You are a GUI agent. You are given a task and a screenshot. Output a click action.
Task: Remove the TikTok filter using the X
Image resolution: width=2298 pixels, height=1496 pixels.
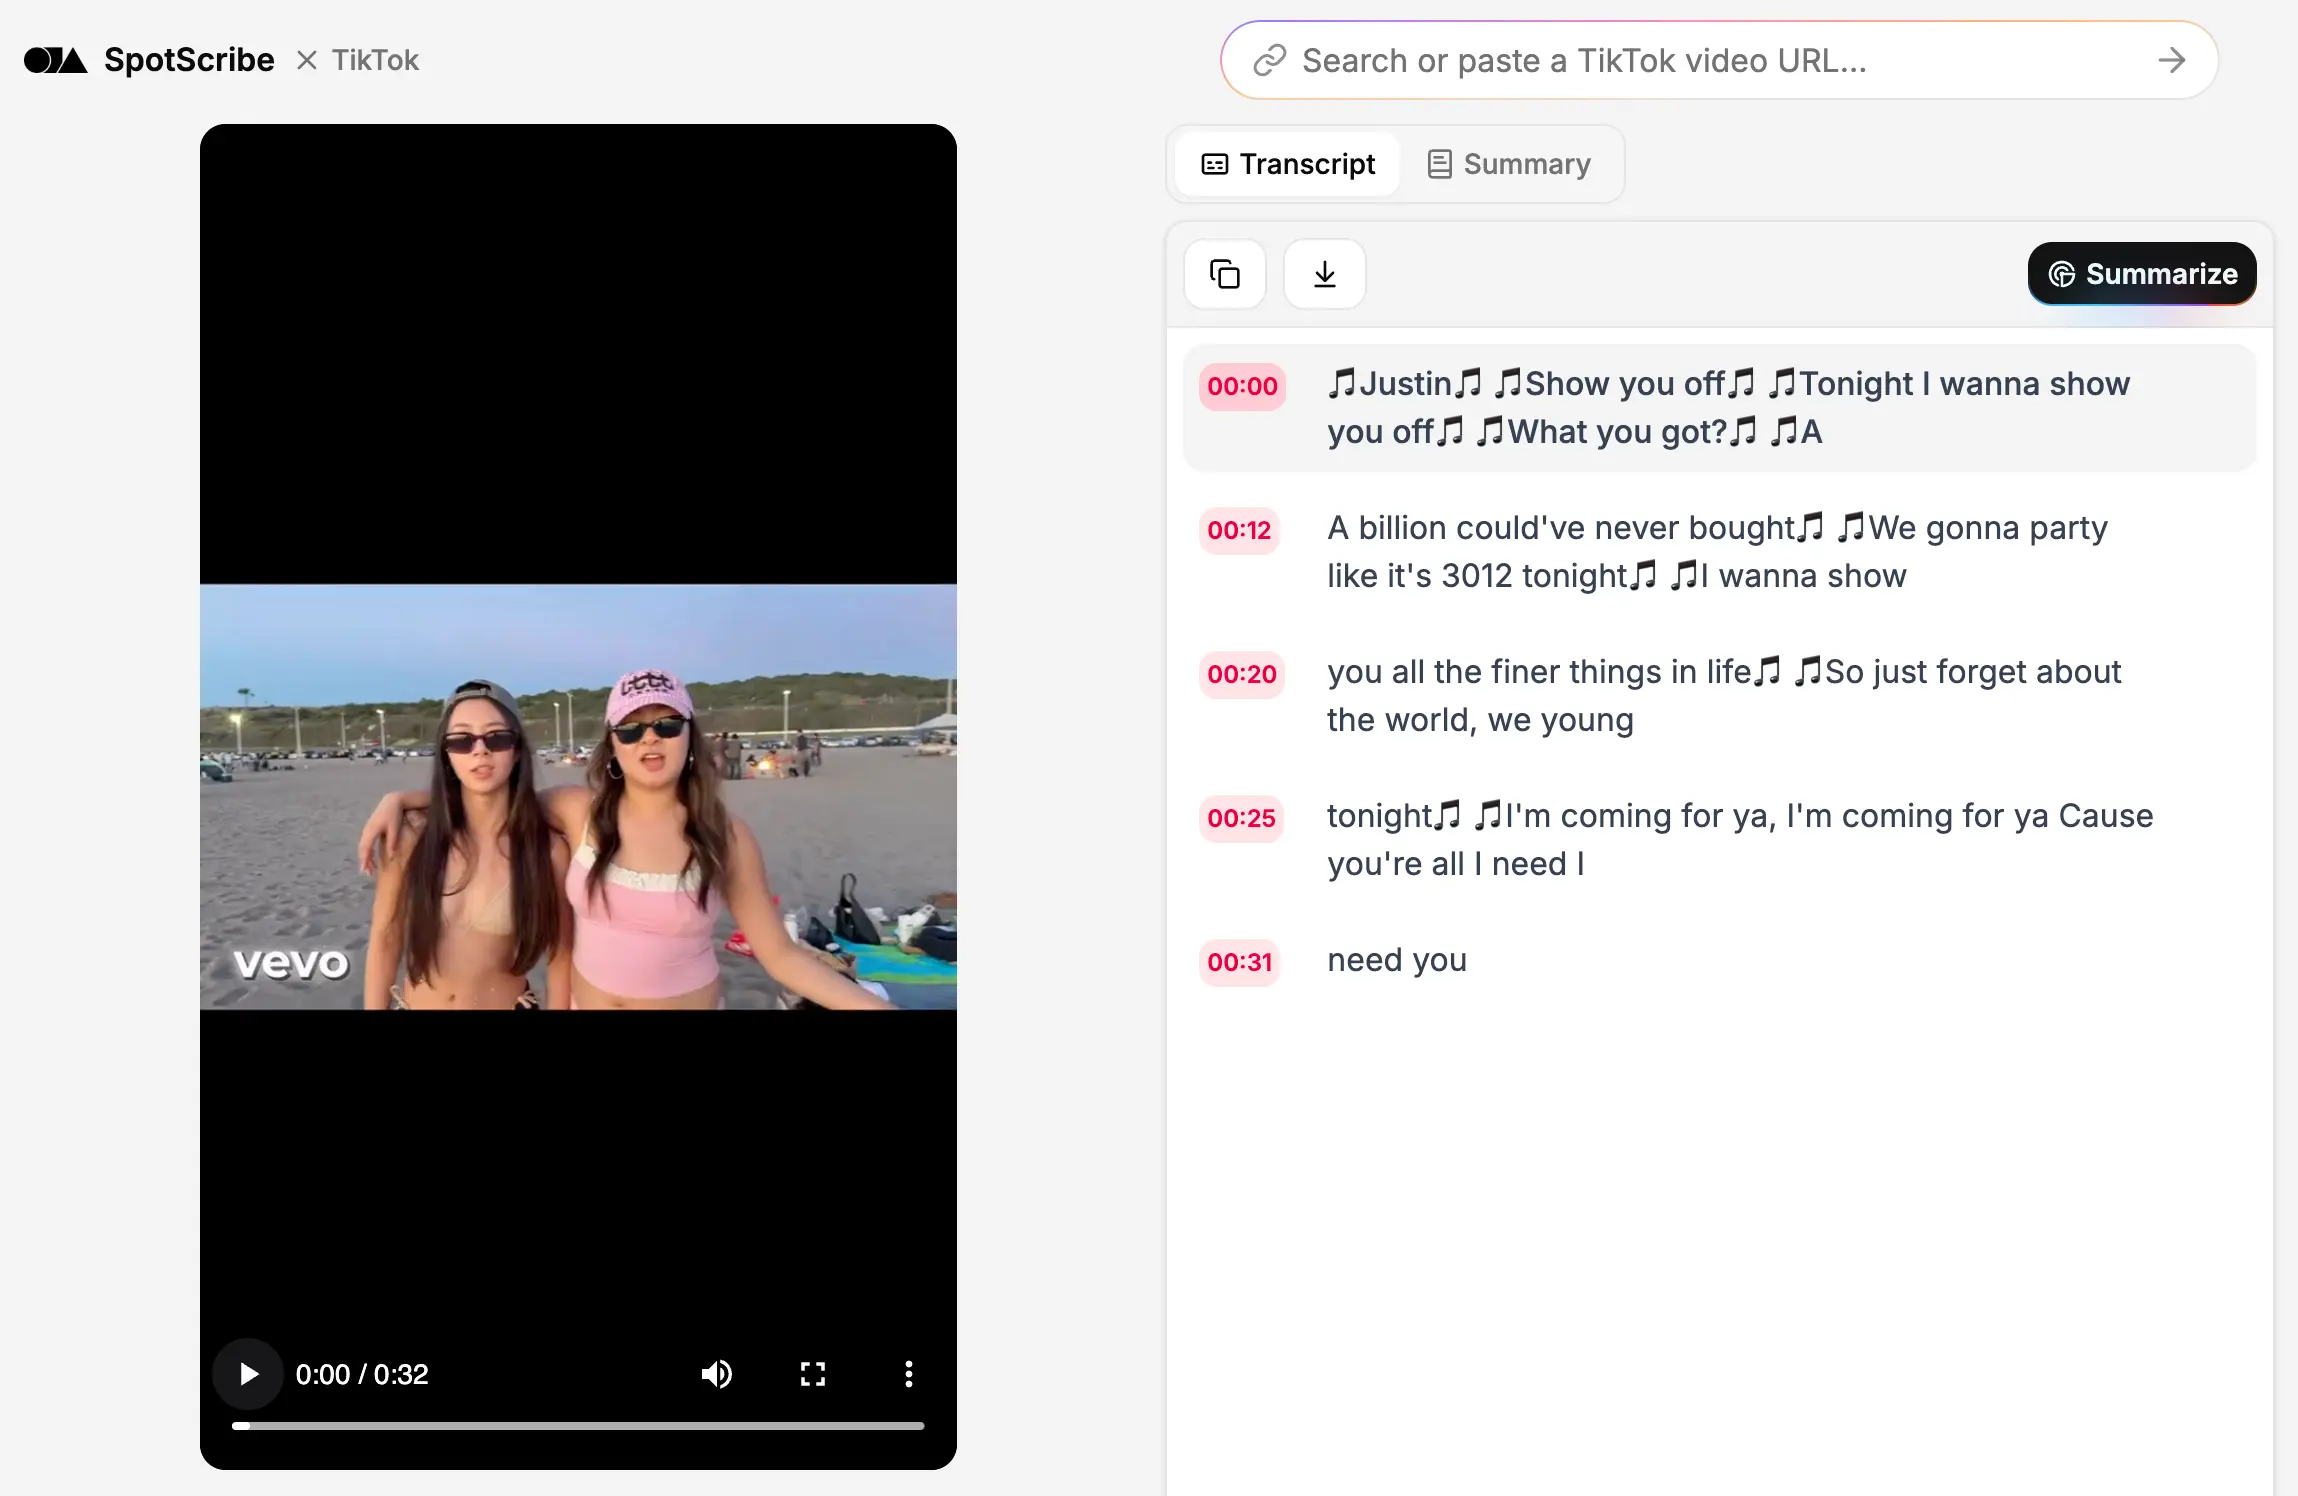pyautogui.click(x=306, y=60)
